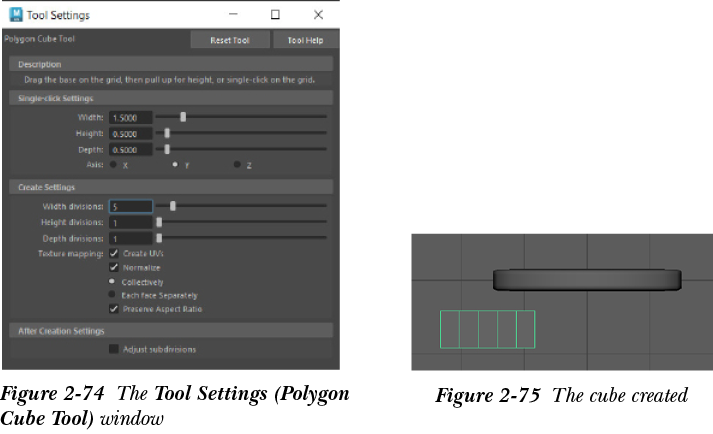Toggle the Preserve Aspect Ratio checkbox
This screenshot has width=713, height=434.
(114, 309)
